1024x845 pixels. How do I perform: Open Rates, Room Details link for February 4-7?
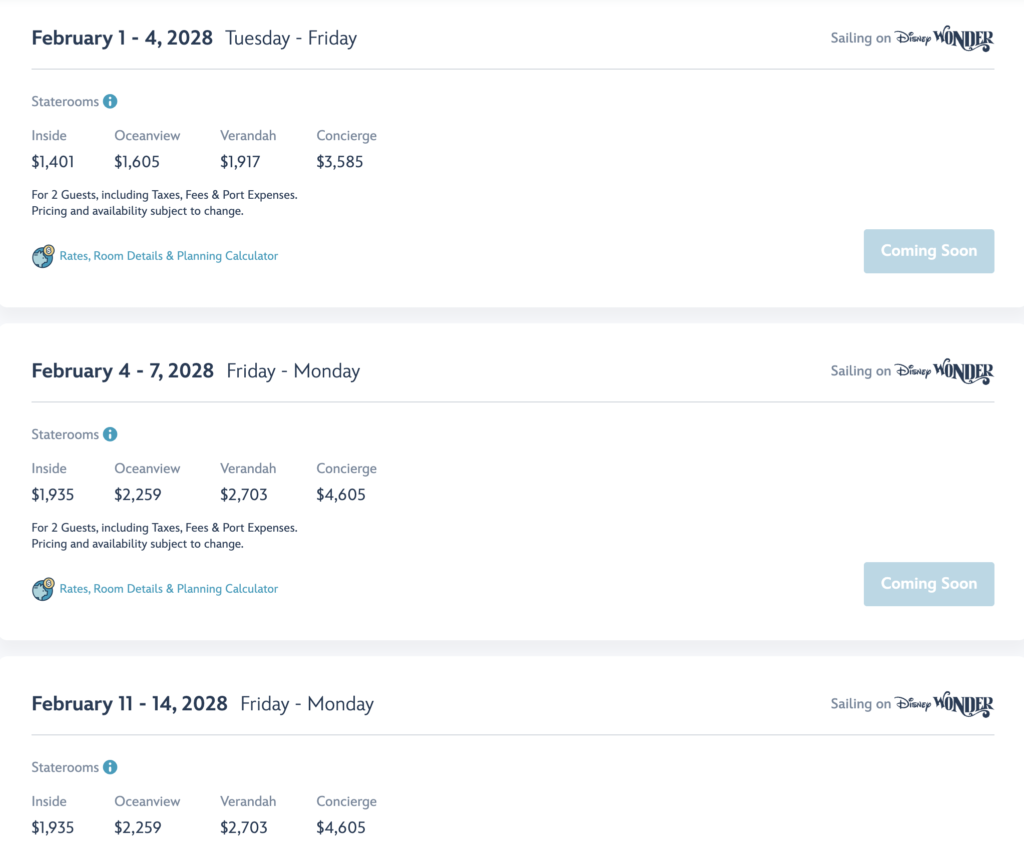[168, 589]
